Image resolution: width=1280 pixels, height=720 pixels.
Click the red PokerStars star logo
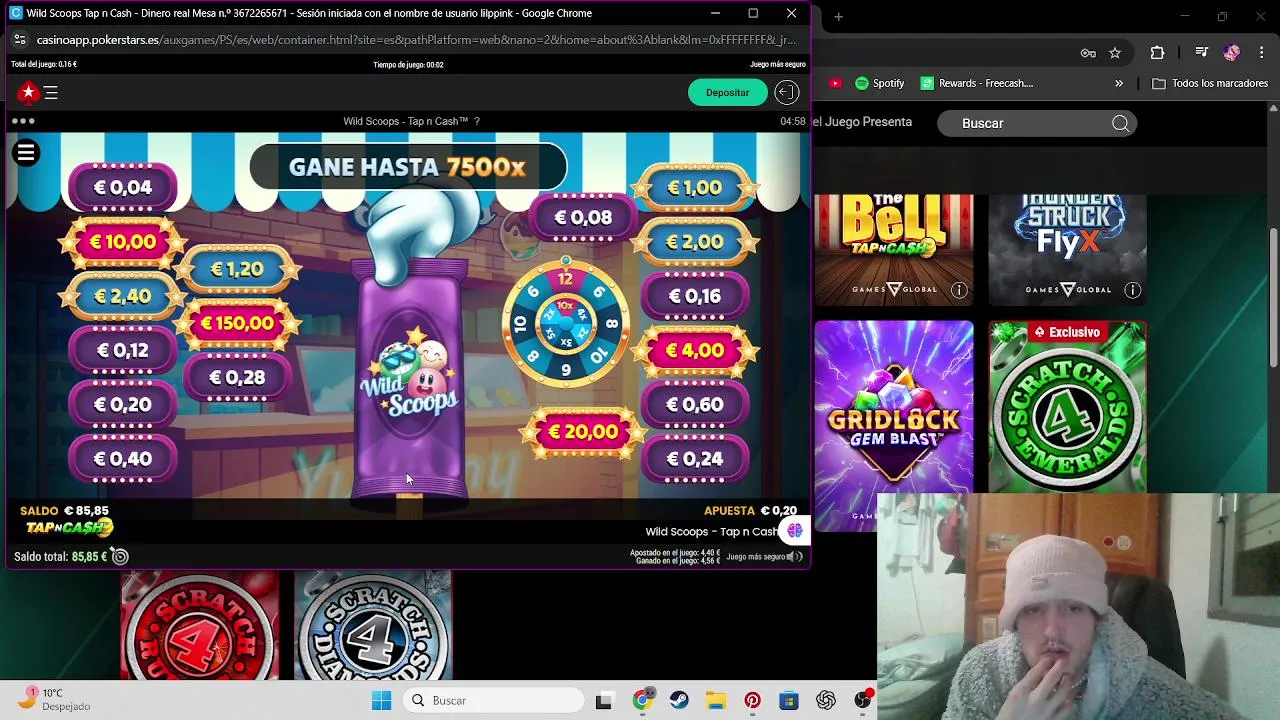[28, 92]
